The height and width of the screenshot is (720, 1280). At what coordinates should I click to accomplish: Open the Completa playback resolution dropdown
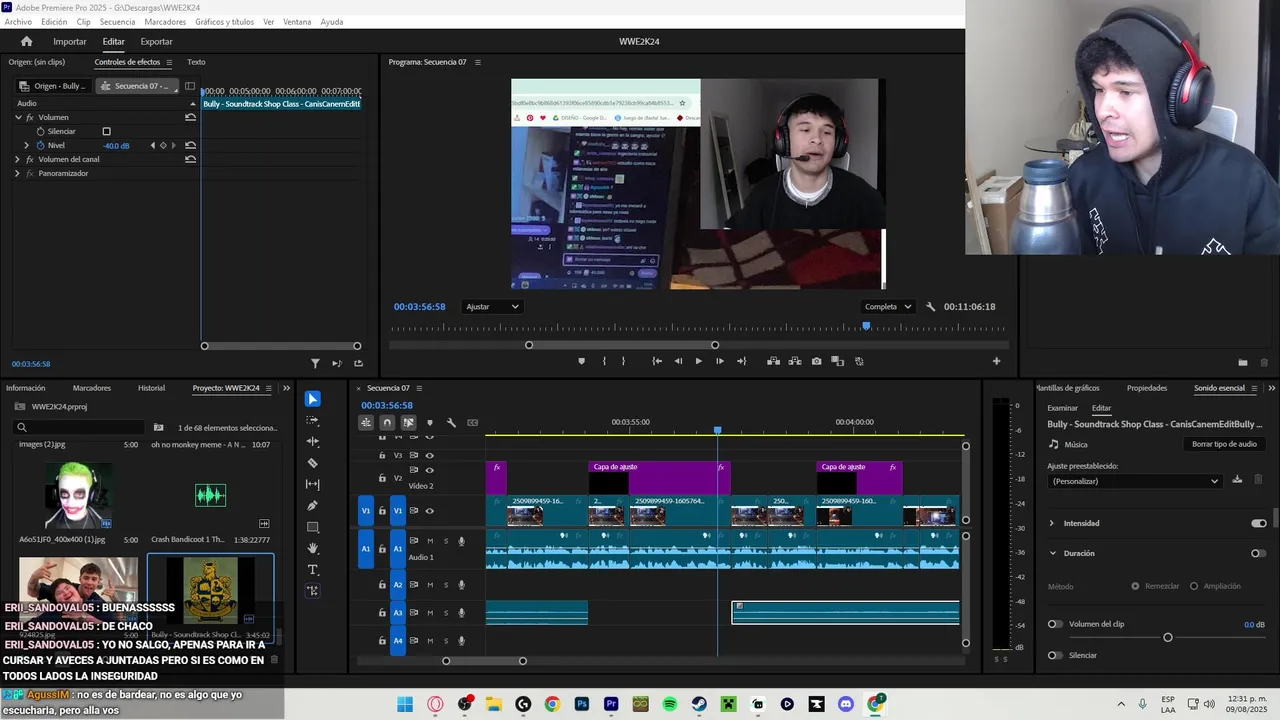tap(888, 307)
